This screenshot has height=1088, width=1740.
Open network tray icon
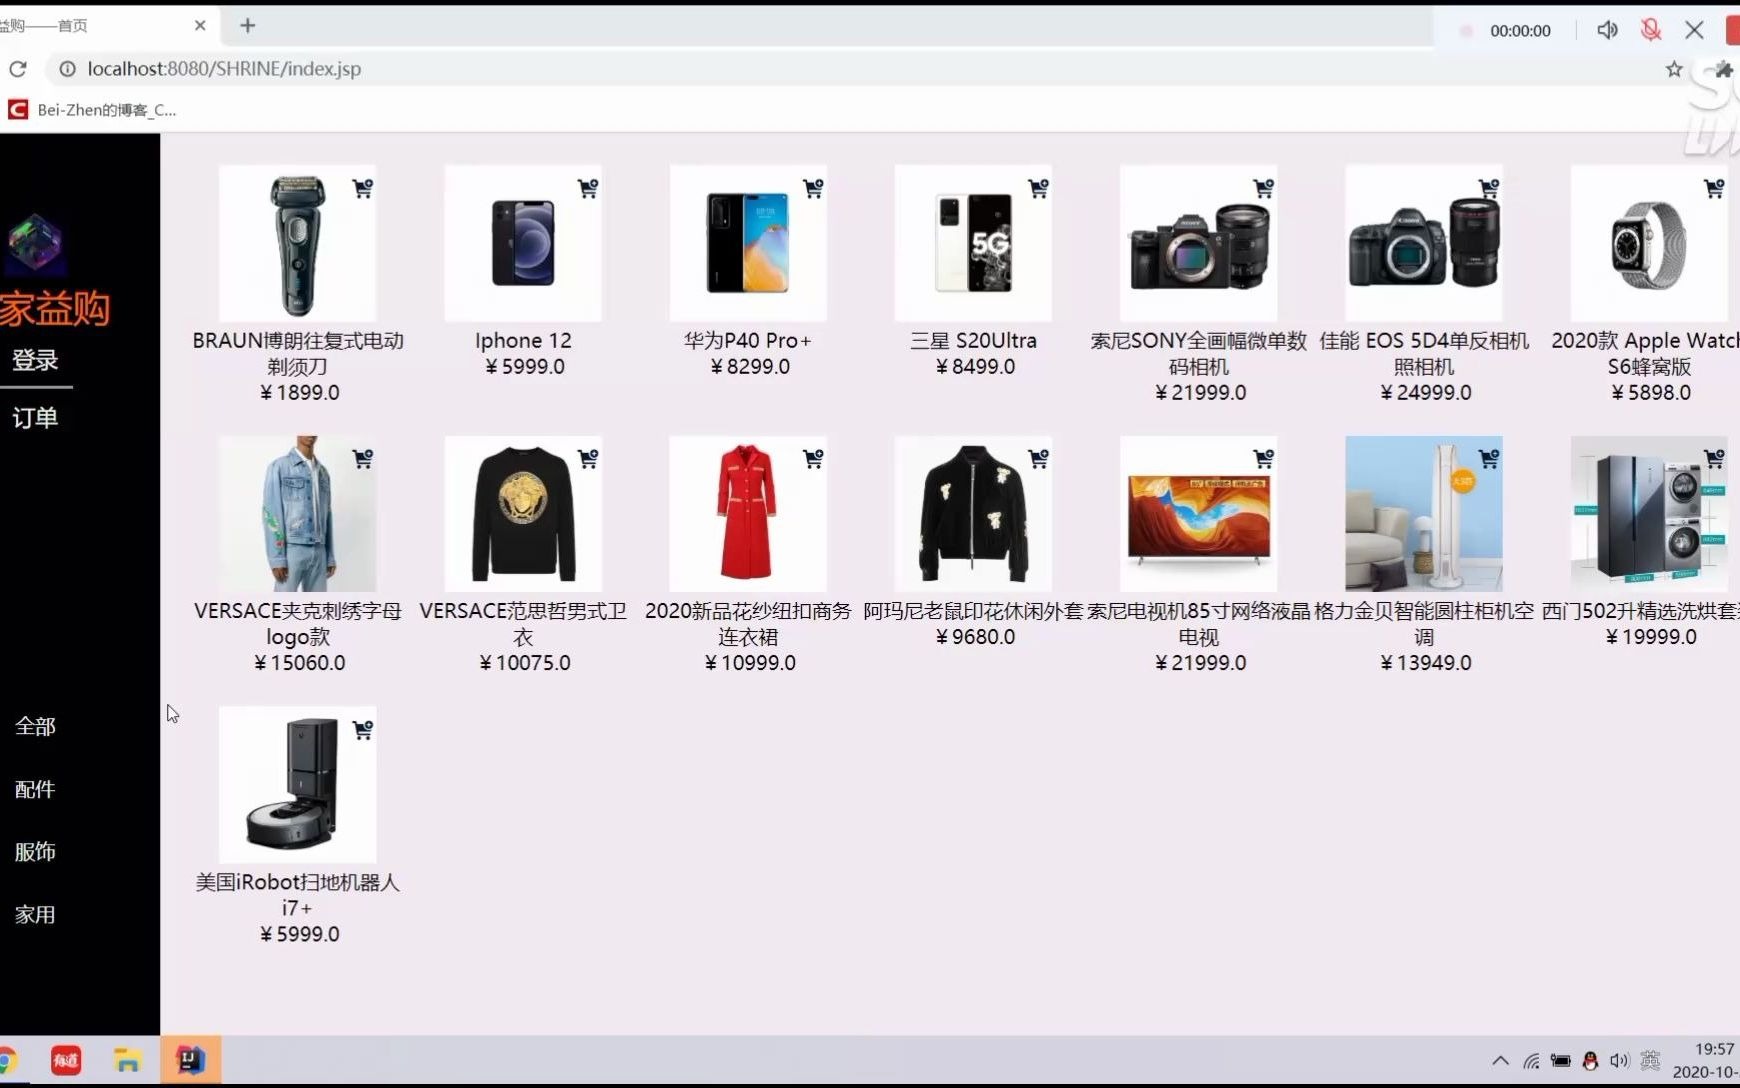point(1531,1061)
